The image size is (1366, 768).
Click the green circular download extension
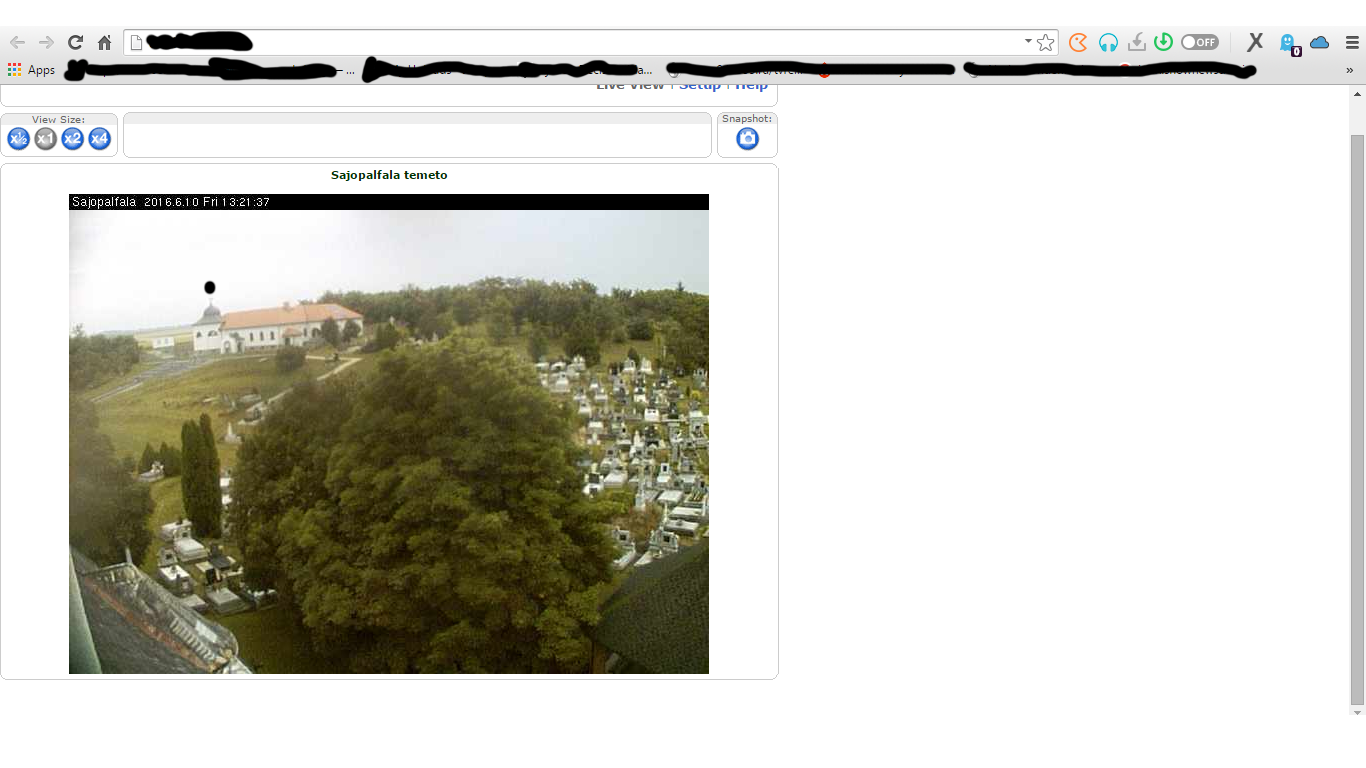1163,42
